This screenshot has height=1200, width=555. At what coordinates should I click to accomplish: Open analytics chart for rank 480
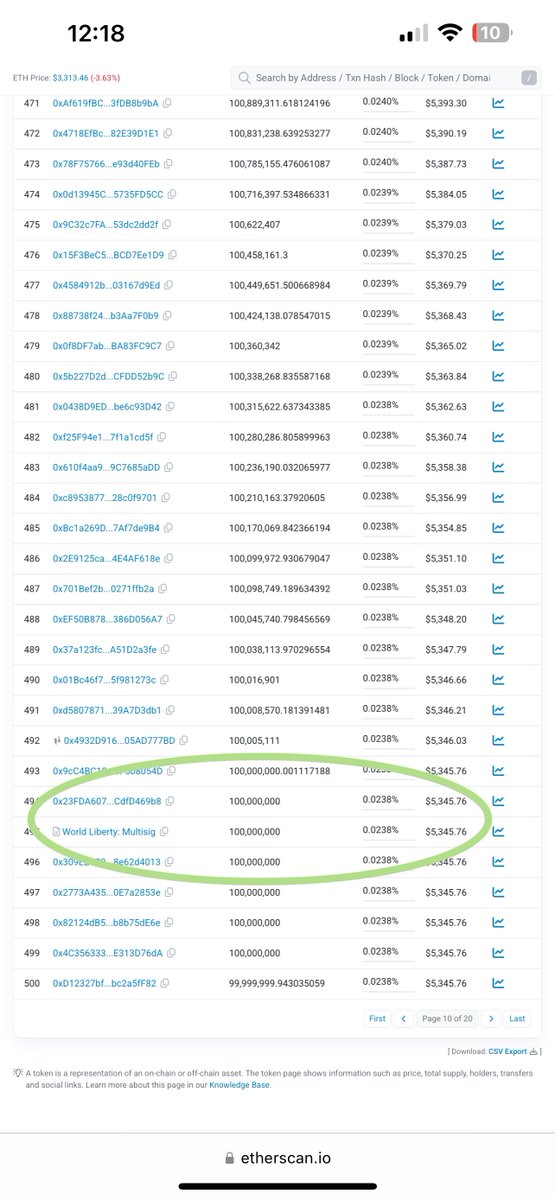[x=498, y=377]
